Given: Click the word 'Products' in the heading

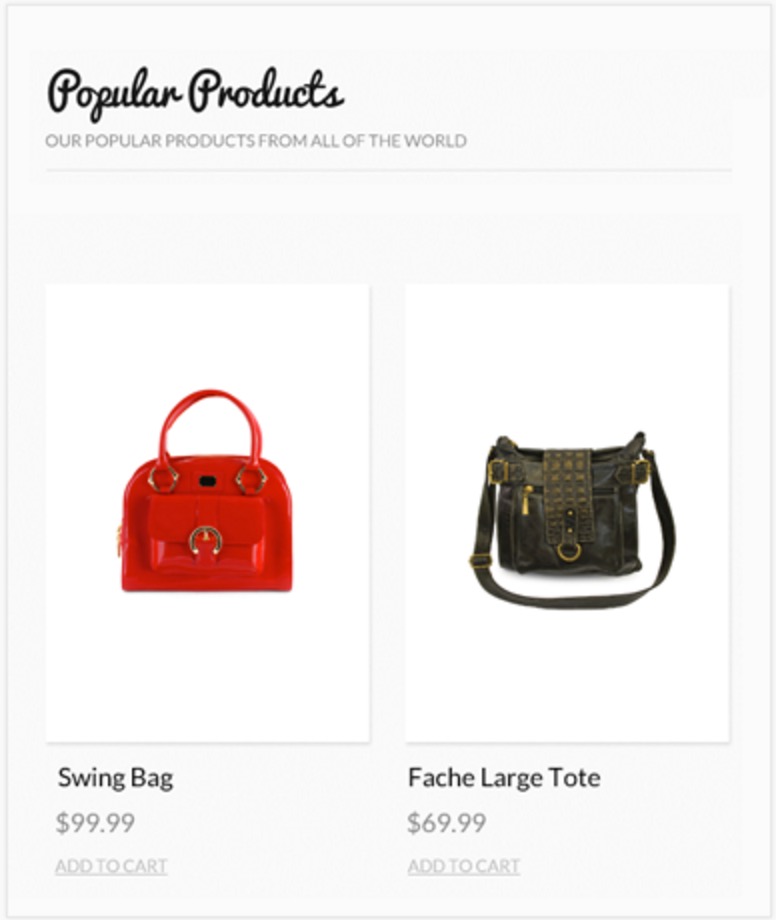Looking at the screenshot, I should 266,93.
